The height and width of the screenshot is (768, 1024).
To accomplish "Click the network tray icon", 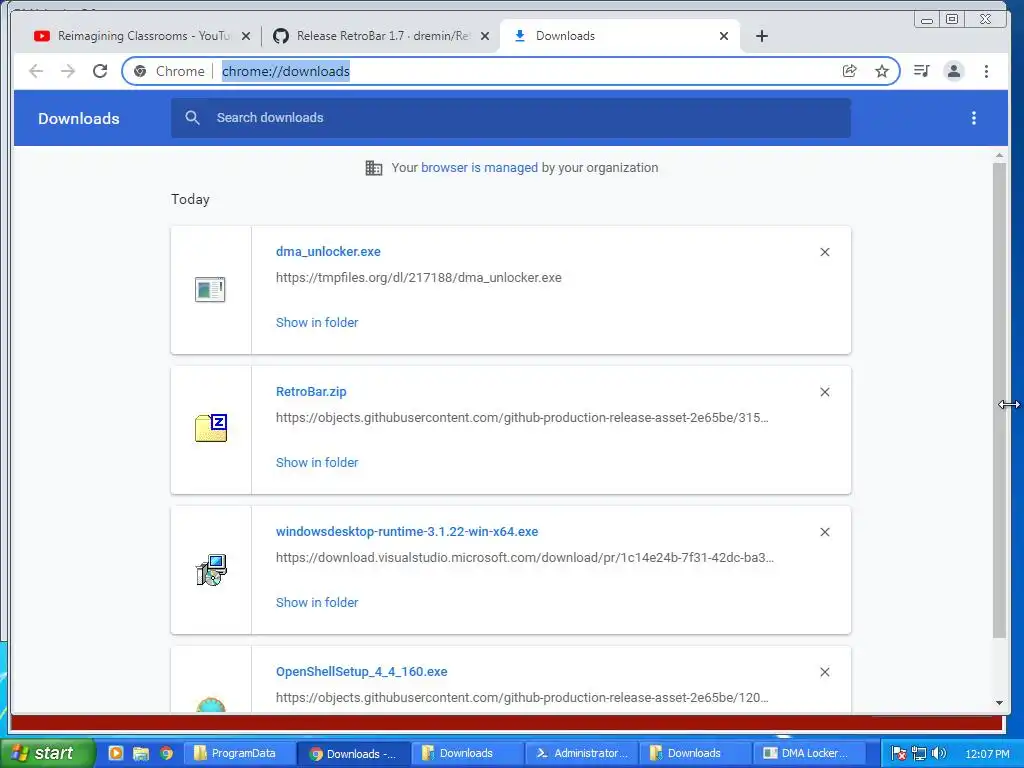I will tap(919, 753).
